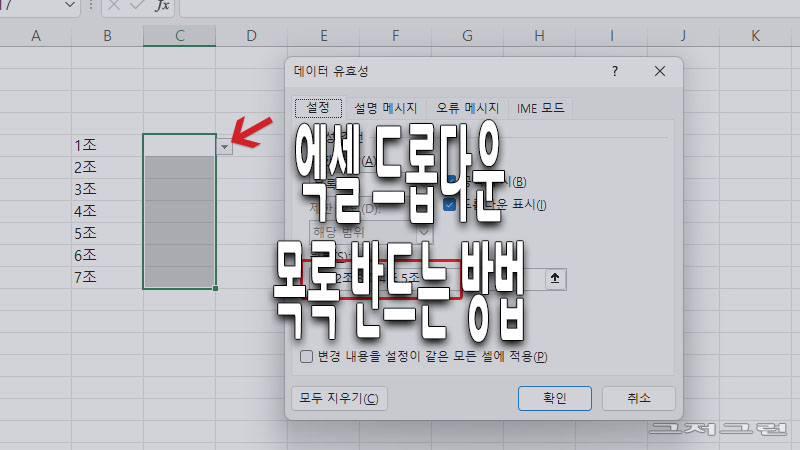Click the 취소 button
Viewport: 800px width, 450px height.
click(x=639, y=398)
